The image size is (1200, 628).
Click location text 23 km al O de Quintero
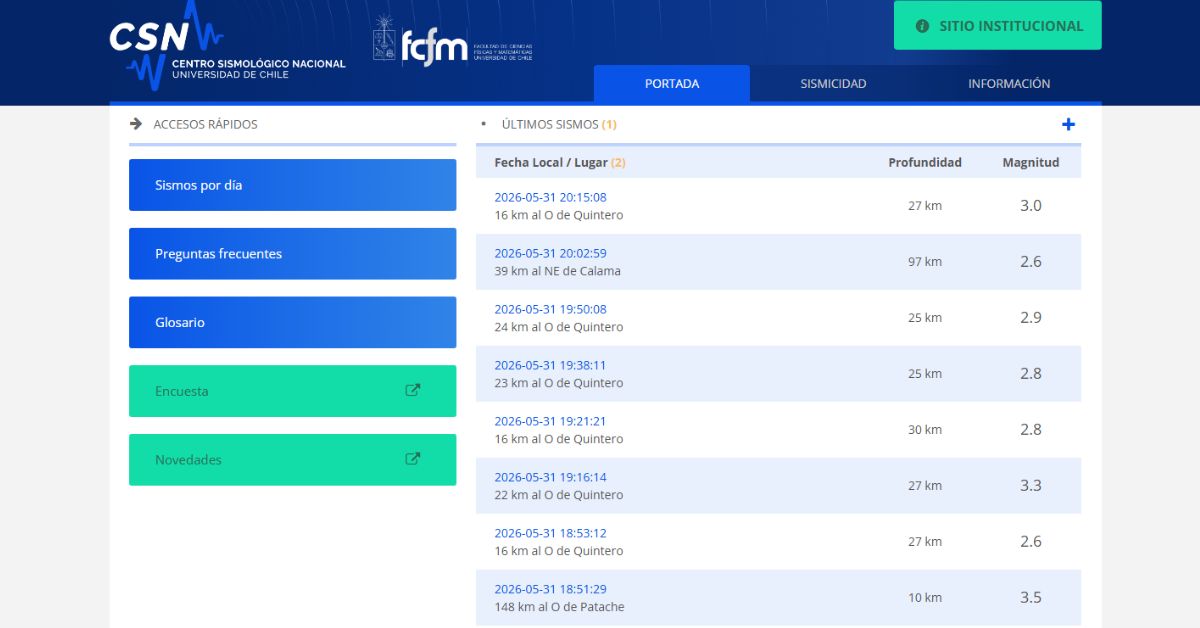point(558,383)
